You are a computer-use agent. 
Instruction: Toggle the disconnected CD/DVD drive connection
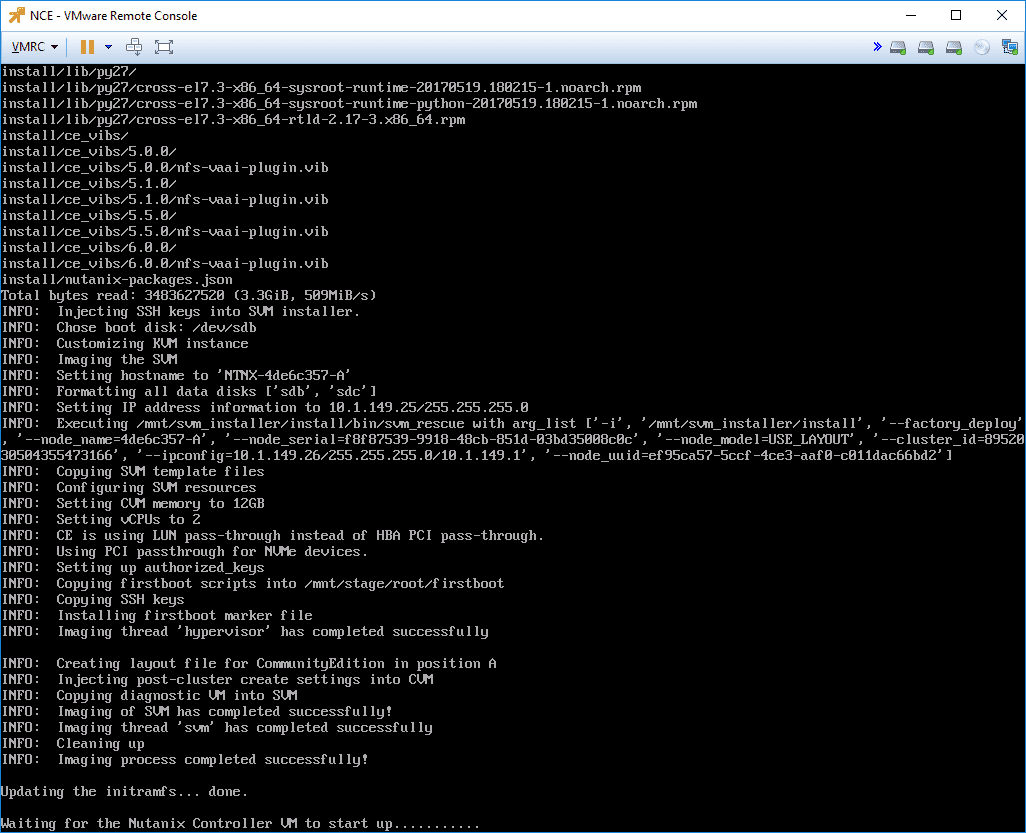981,47
